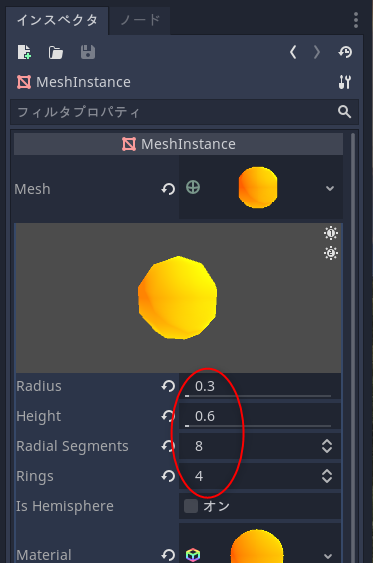Open object properties tools icon
373x563 pixels.
pyautogui.click(x=345, y=82)
